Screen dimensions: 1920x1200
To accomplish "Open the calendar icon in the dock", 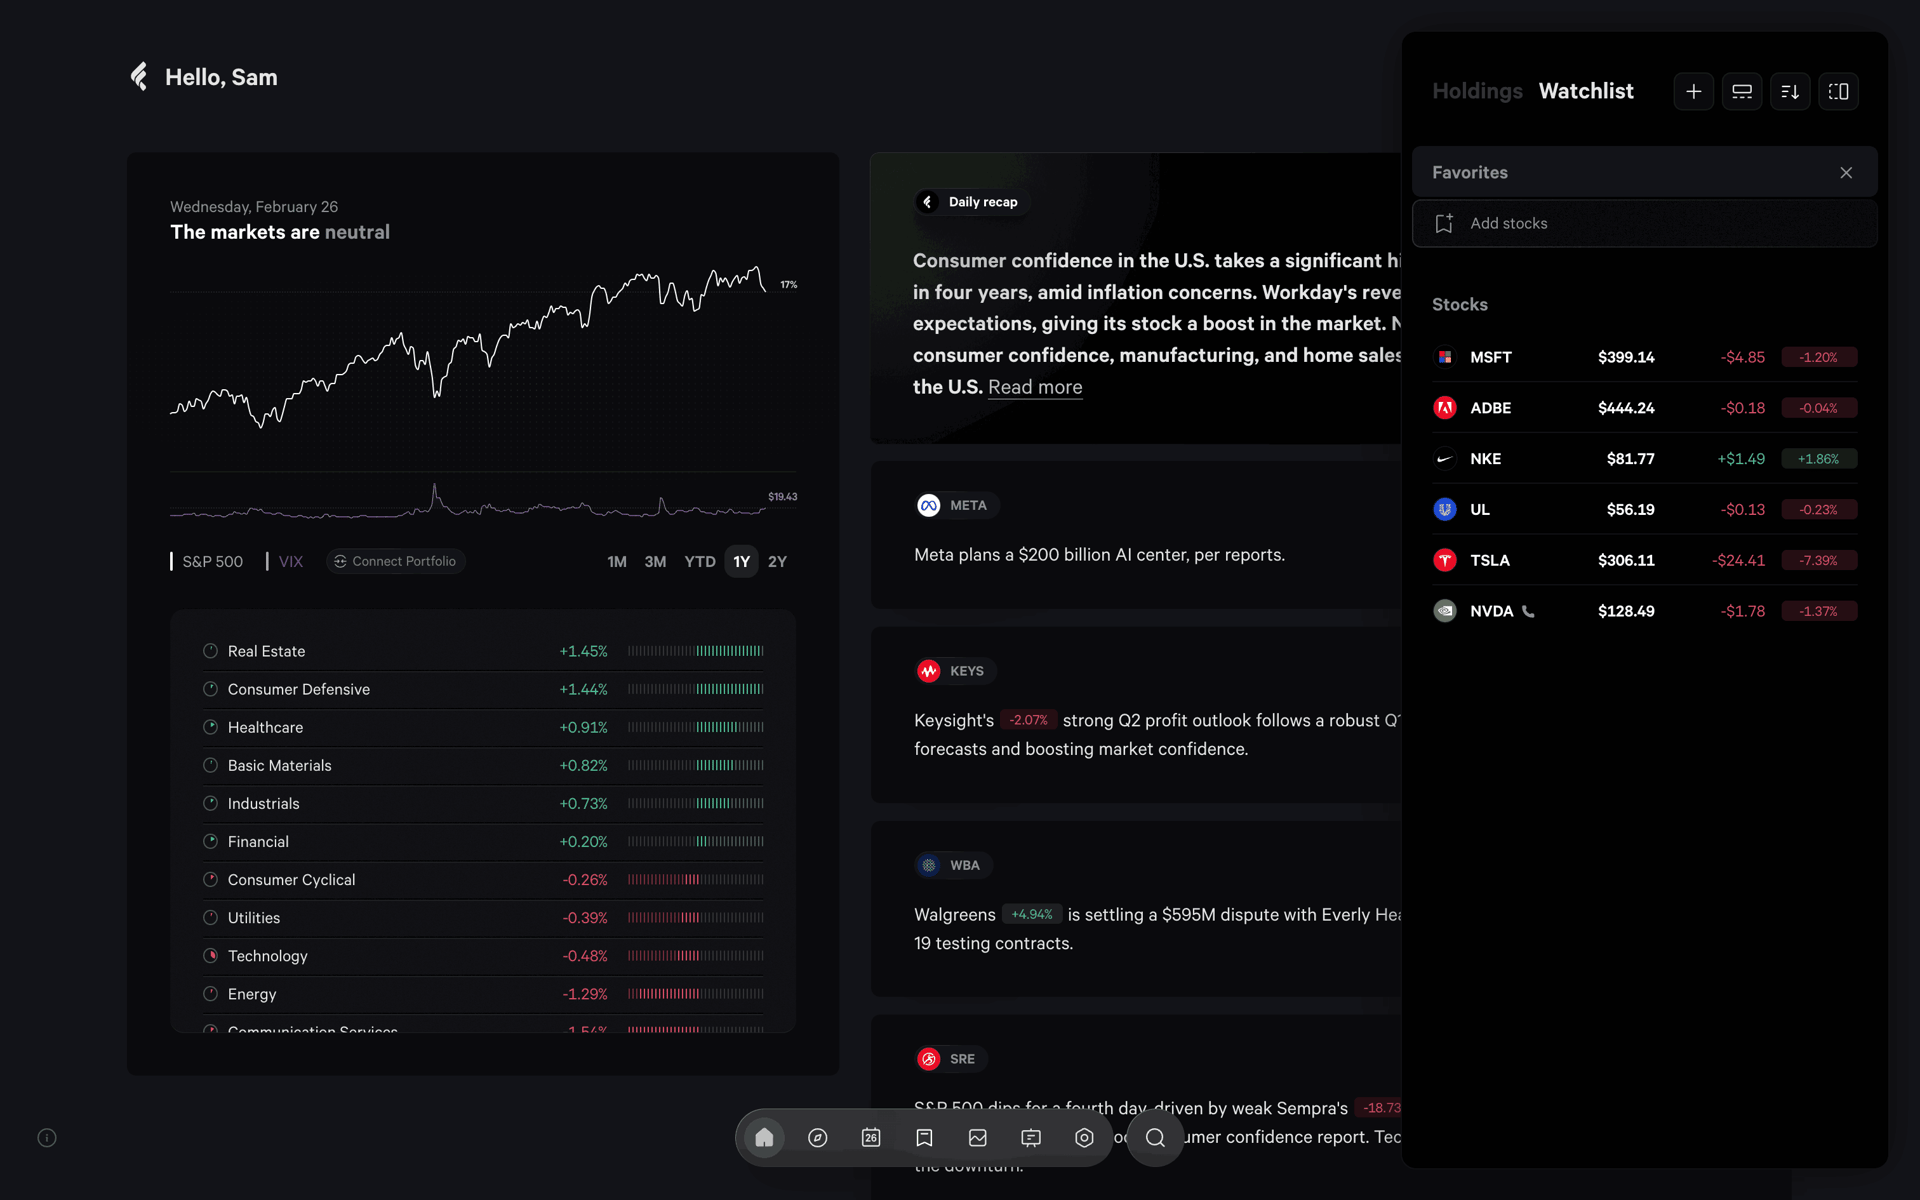I will (871, 1137).
